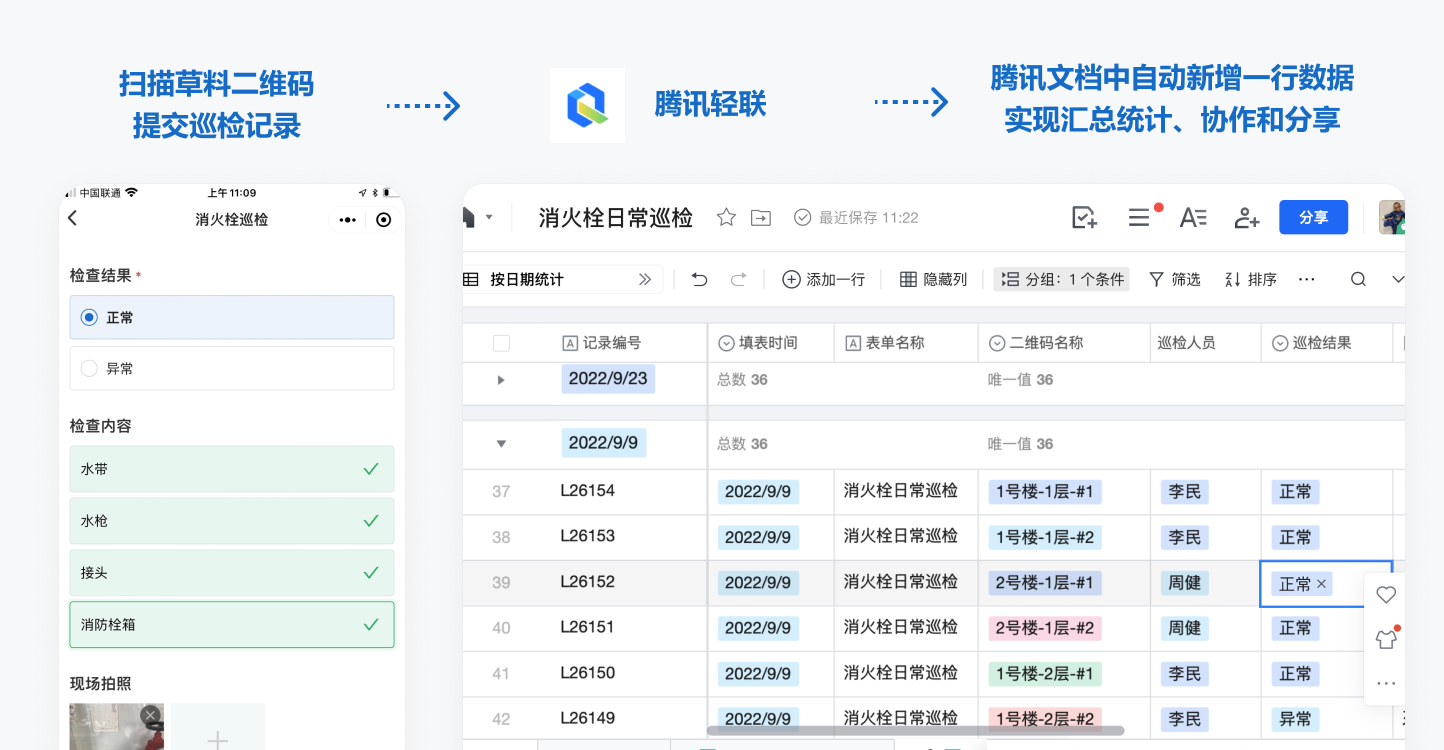
Task: Move document to folder icon
Action: point(761,217)
